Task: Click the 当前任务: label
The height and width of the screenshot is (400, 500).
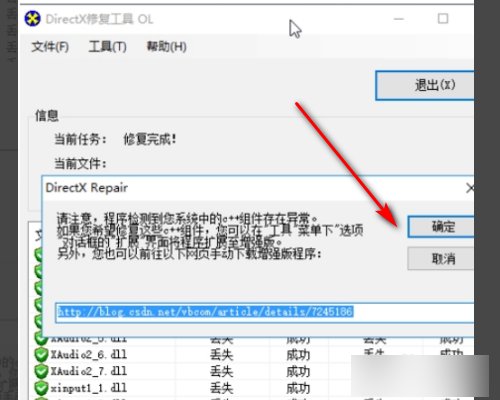Action: [80, 139]
